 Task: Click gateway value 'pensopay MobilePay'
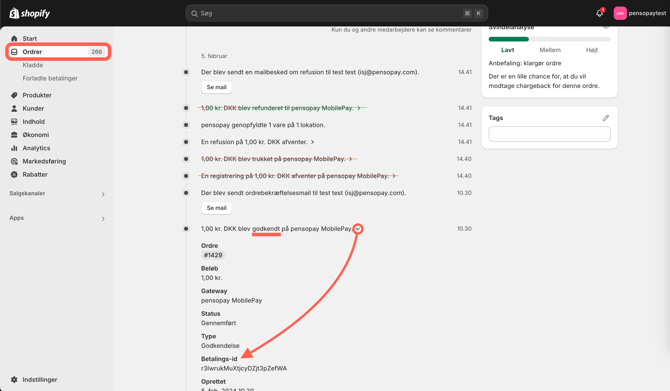pyautogui.click(x=231, y=300)
